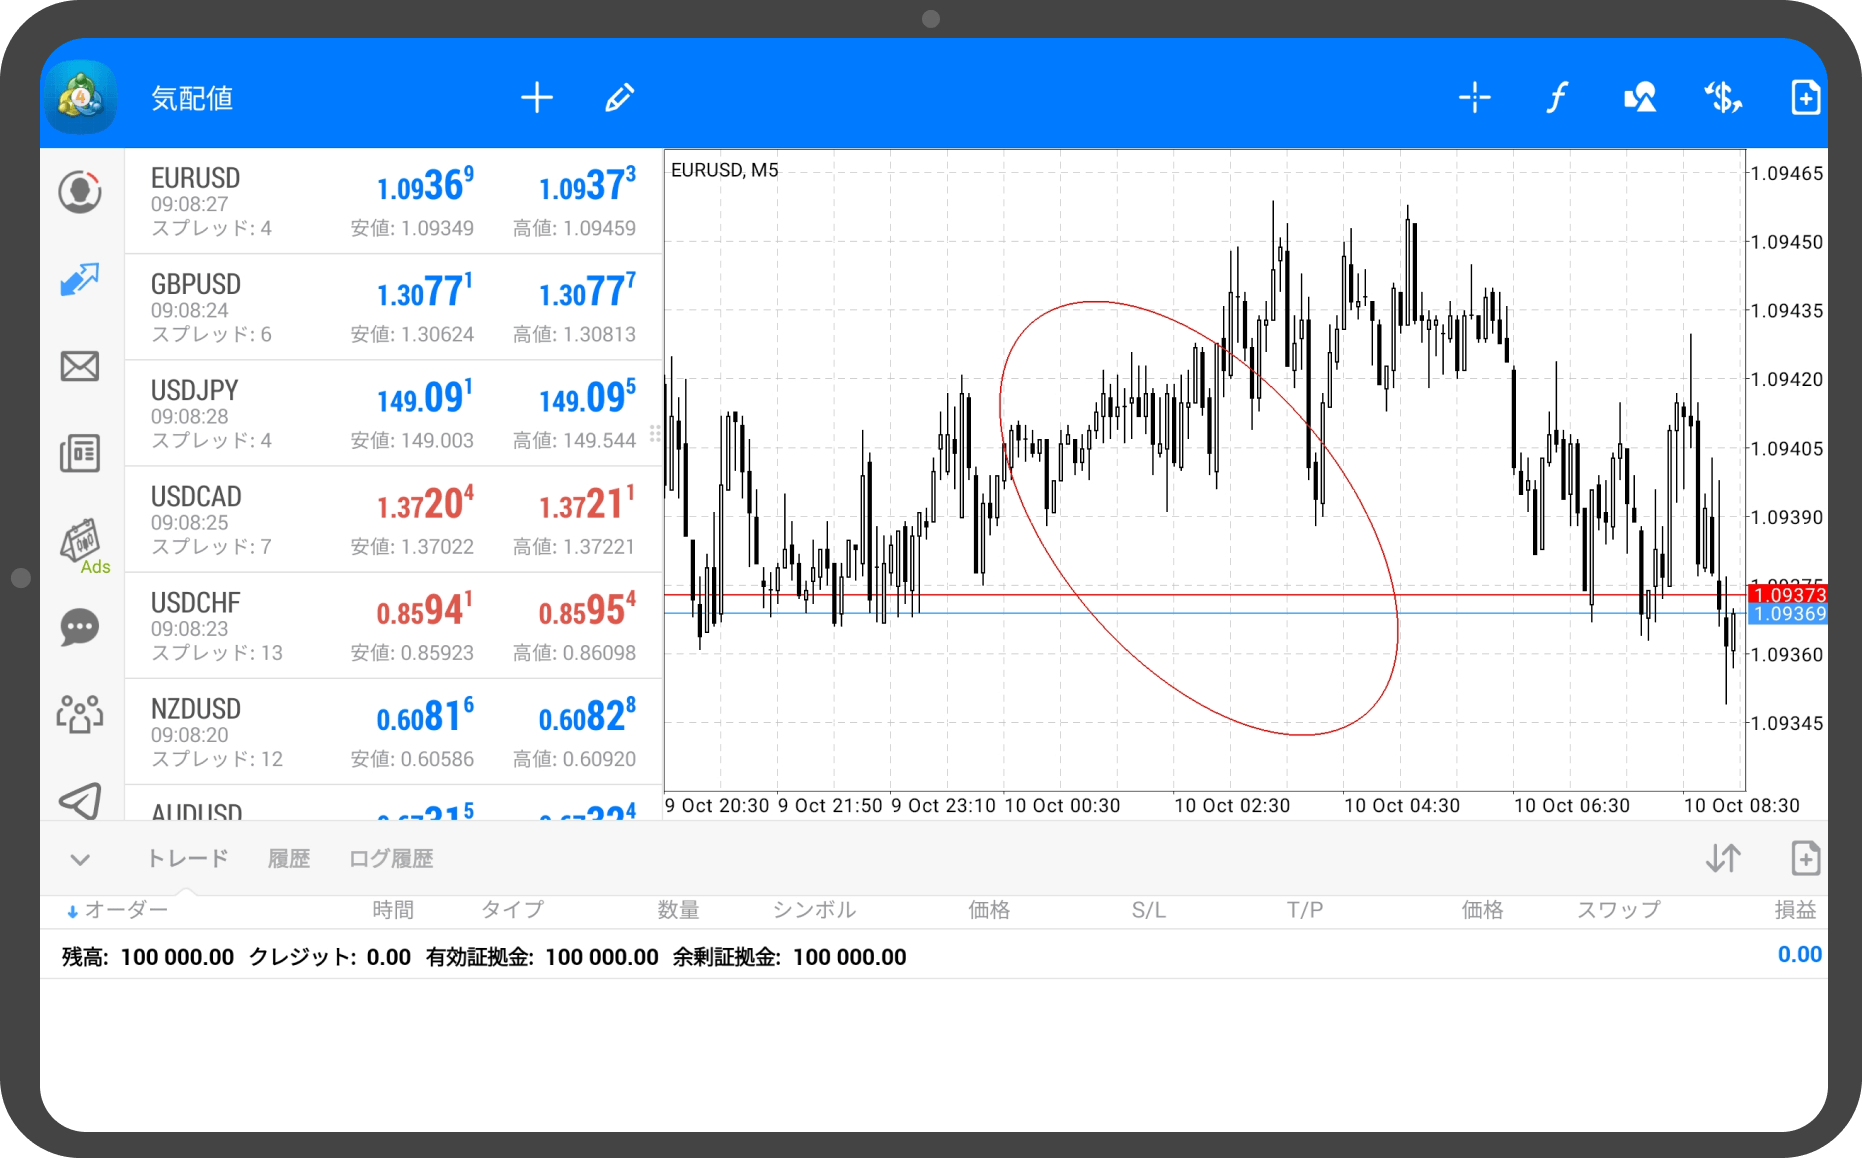Select the USDJPY quote row
This screenshot has width=1862, height=1158.
coord(393,413)
